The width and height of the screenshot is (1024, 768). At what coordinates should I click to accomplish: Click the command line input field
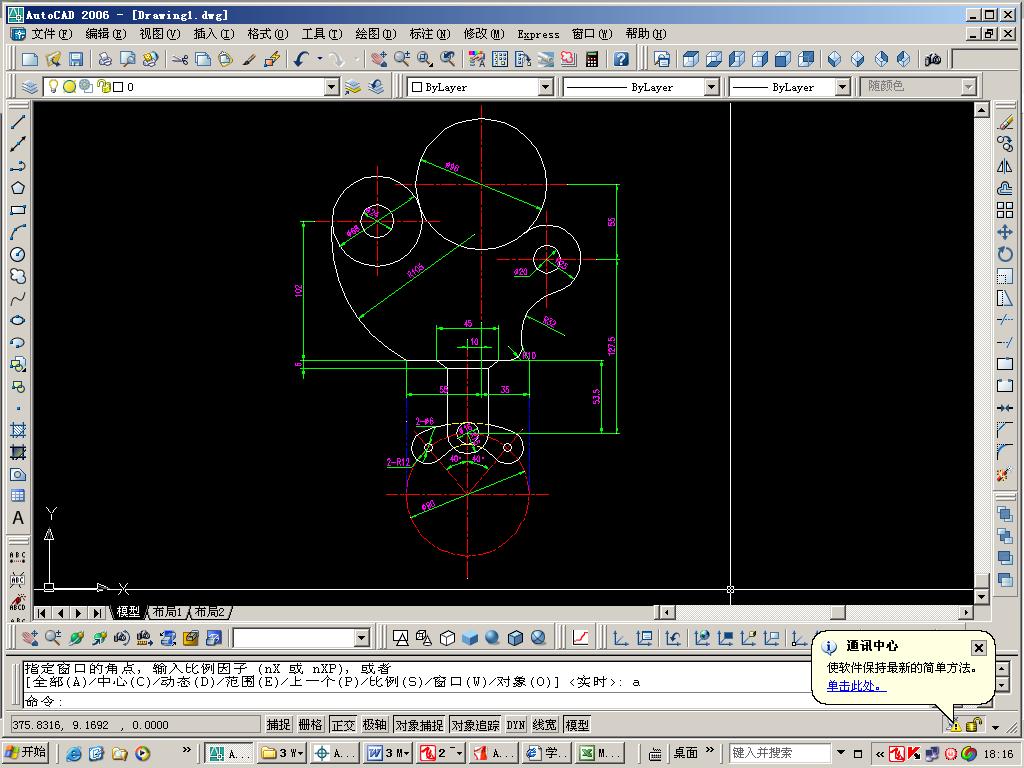[411, 701]
